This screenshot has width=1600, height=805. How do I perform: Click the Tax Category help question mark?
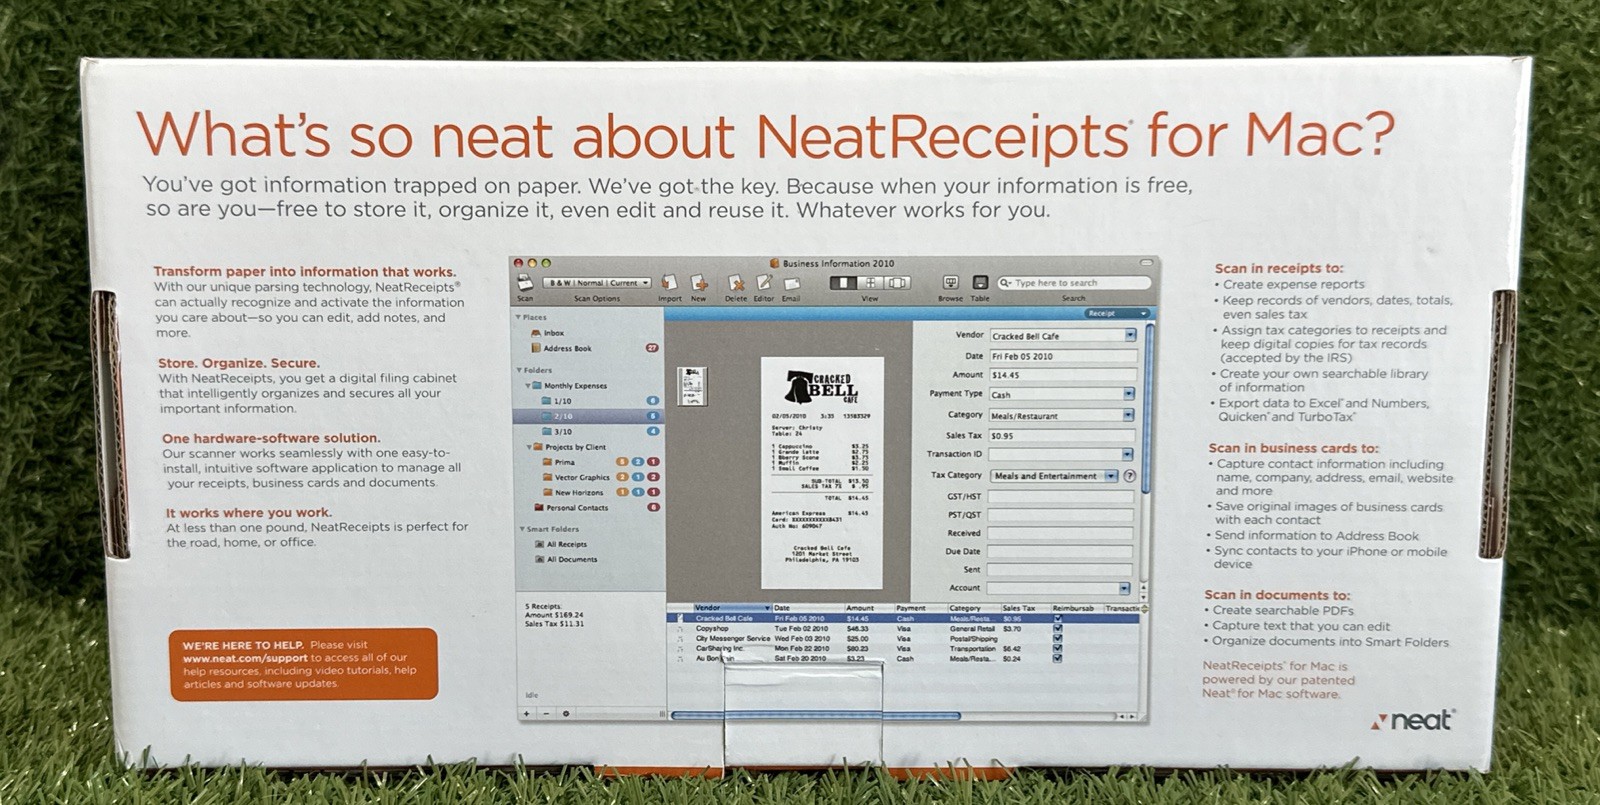pyautogui.click(x=1130, y=476)
